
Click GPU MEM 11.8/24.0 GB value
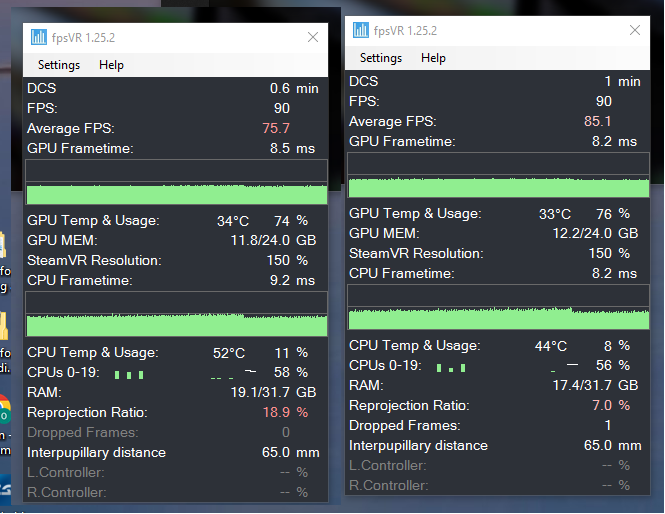click(x=273, y=240)
